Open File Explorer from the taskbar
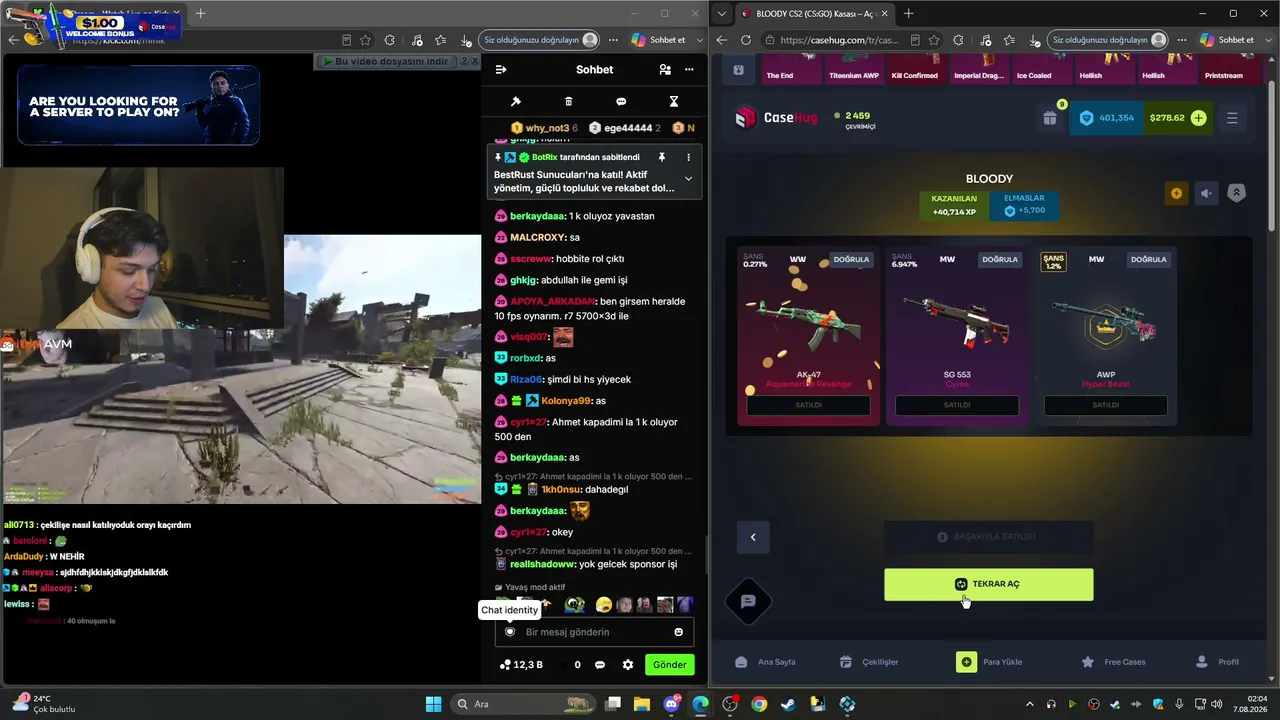The width and height of the screenshot is (1280, 720). point(641,704)
